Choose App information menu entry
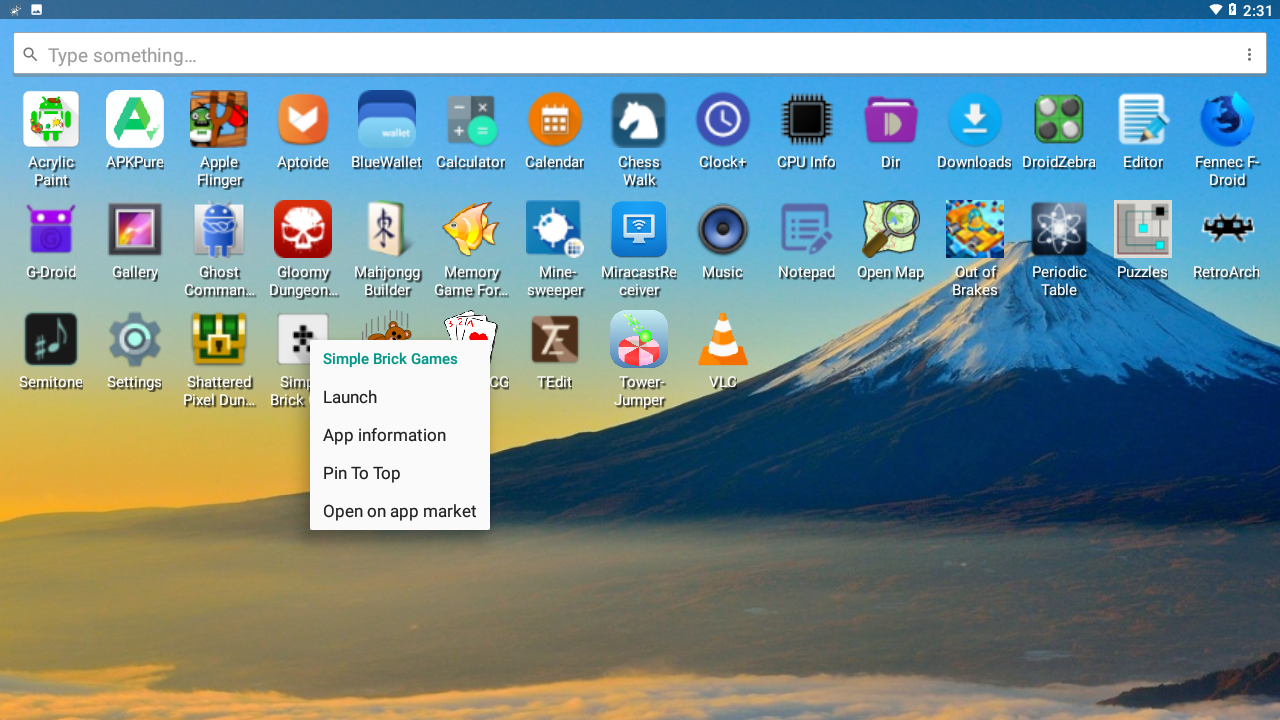This screenshot has width=1280, height=720. click(x=400, y=435)
